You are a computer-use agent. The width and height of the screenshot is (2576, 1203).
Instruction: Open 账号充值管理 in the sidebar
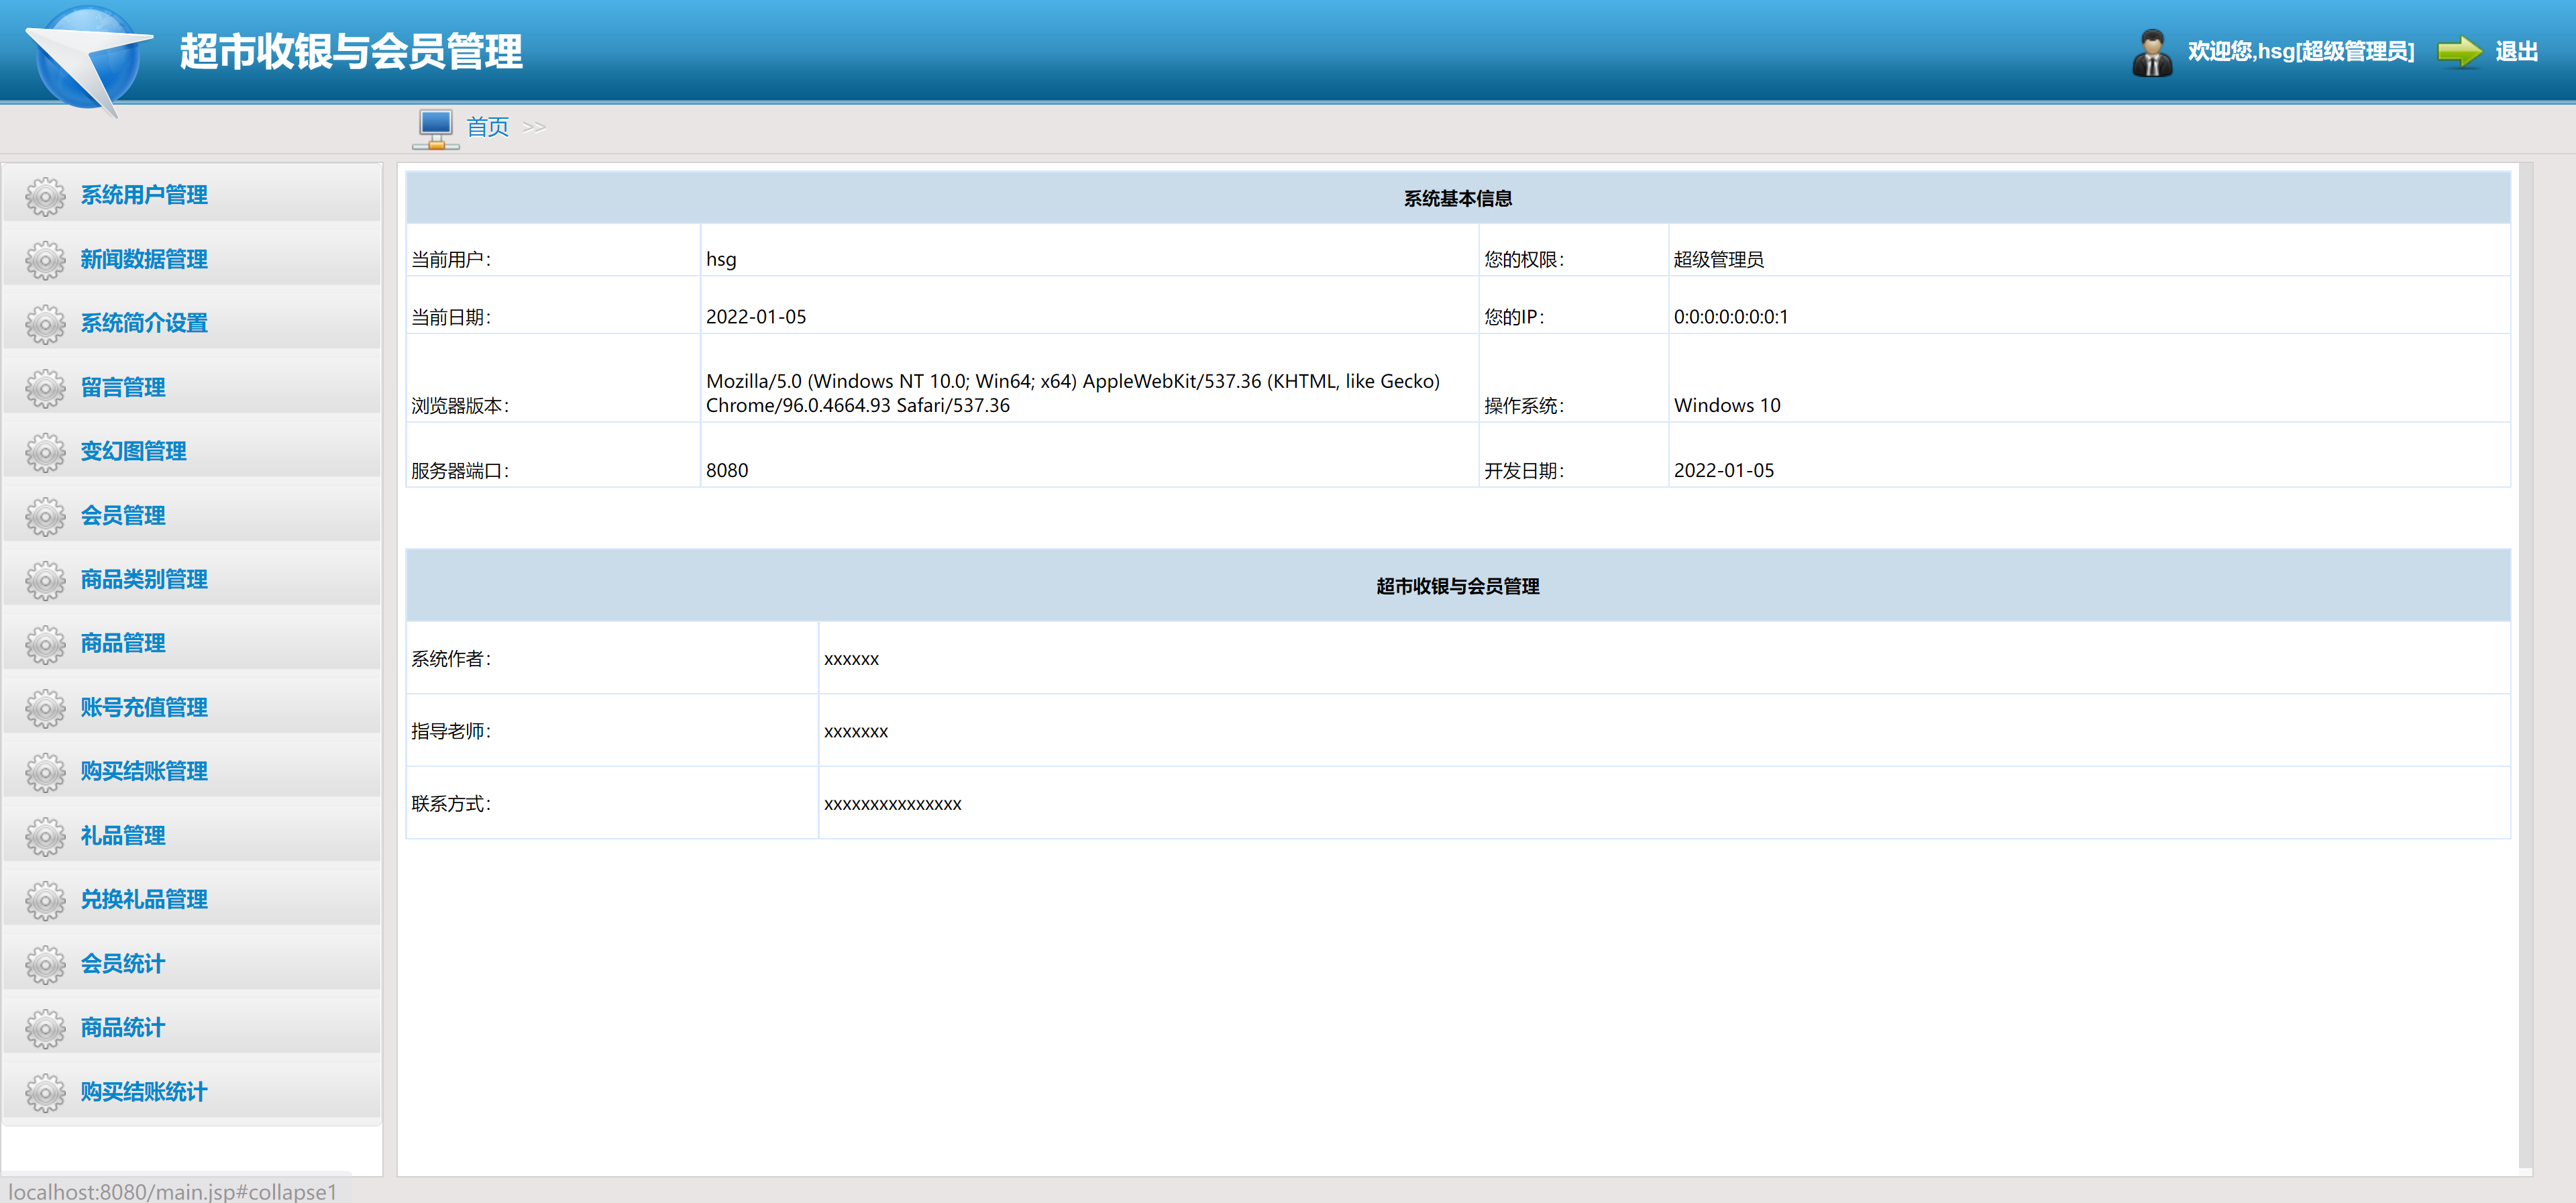tap(144, 707)
